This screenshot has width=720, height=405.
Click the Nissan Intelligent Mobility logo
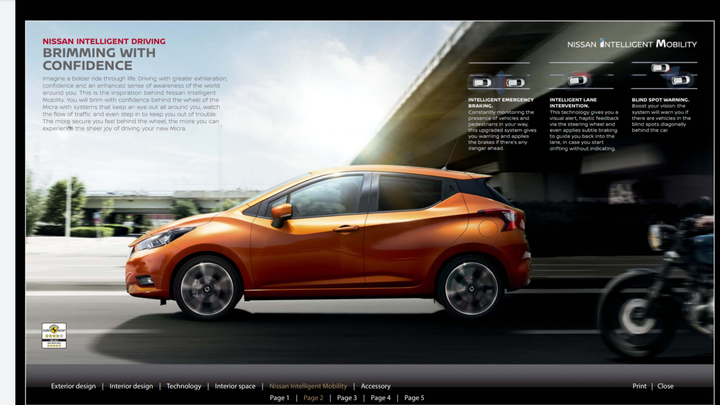coord(632,44)
